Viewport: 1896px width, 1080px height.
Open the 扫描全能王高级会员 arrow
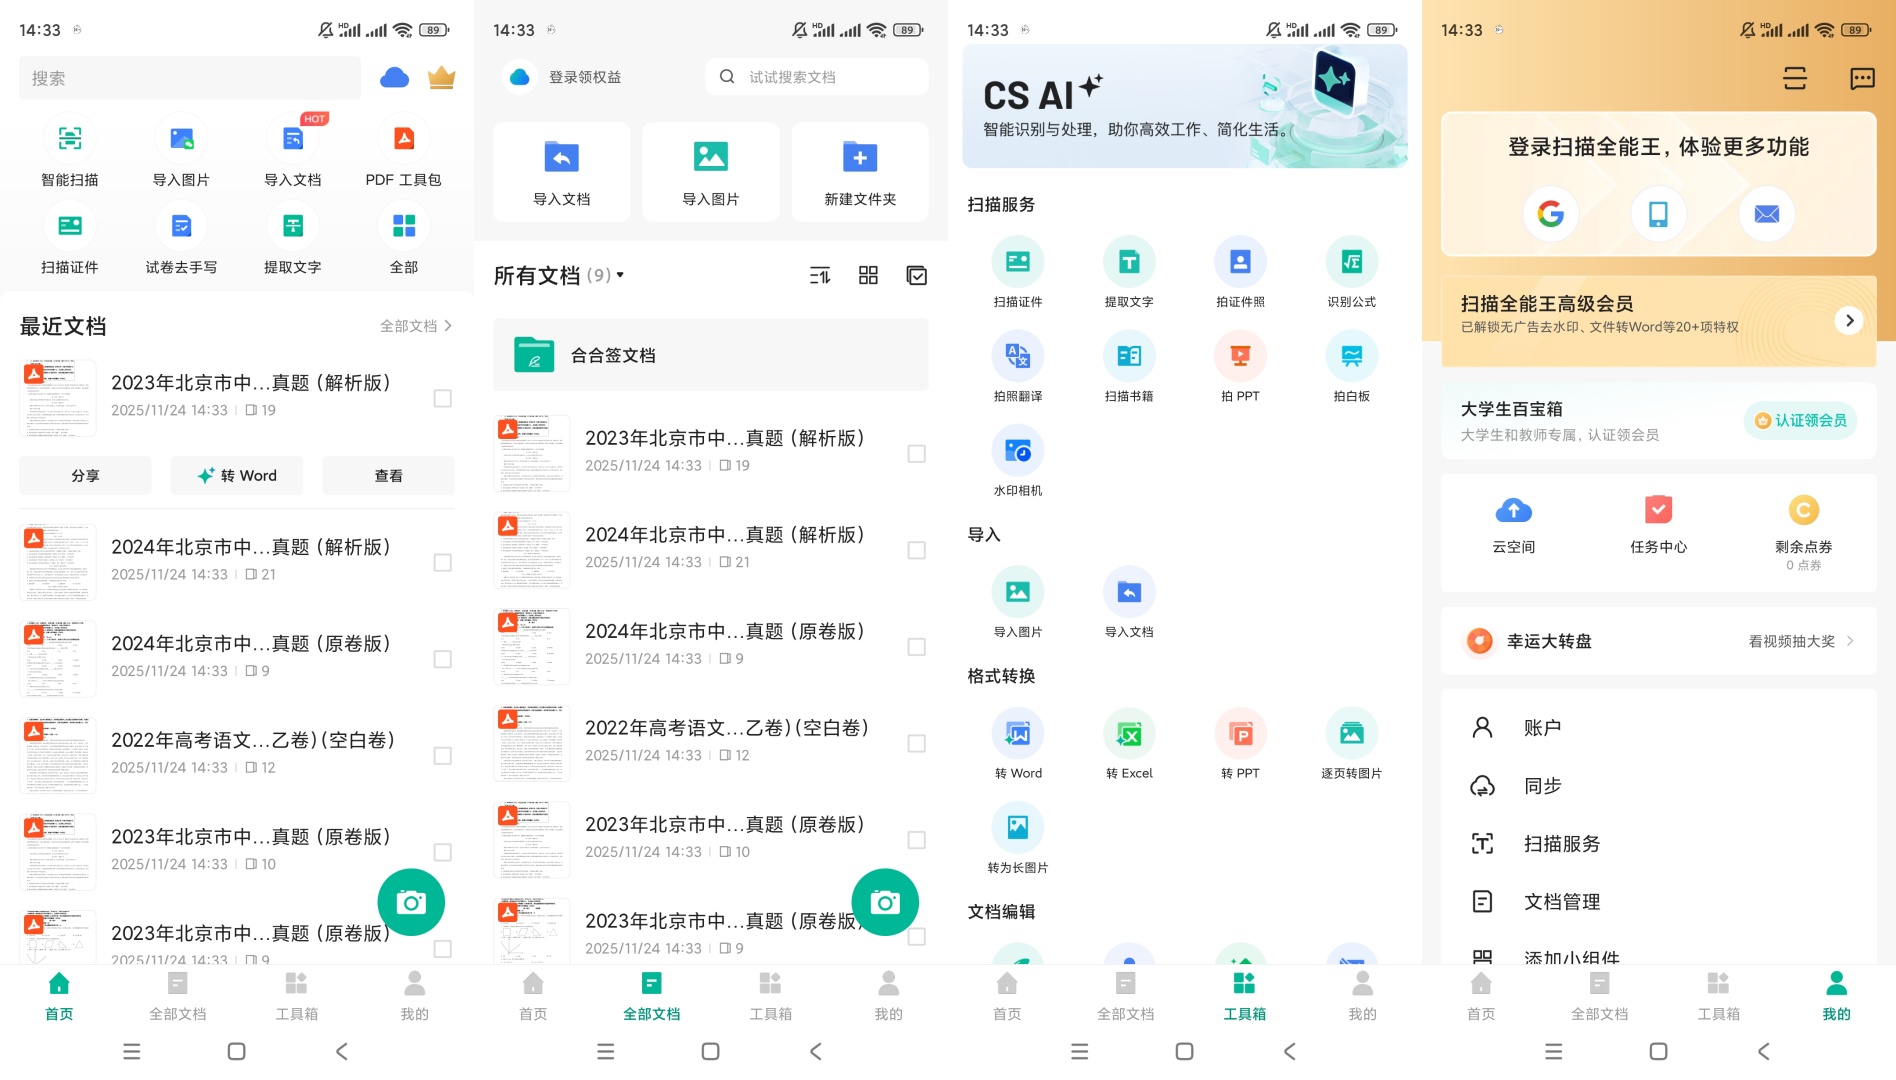click(x=1849, y=320)
